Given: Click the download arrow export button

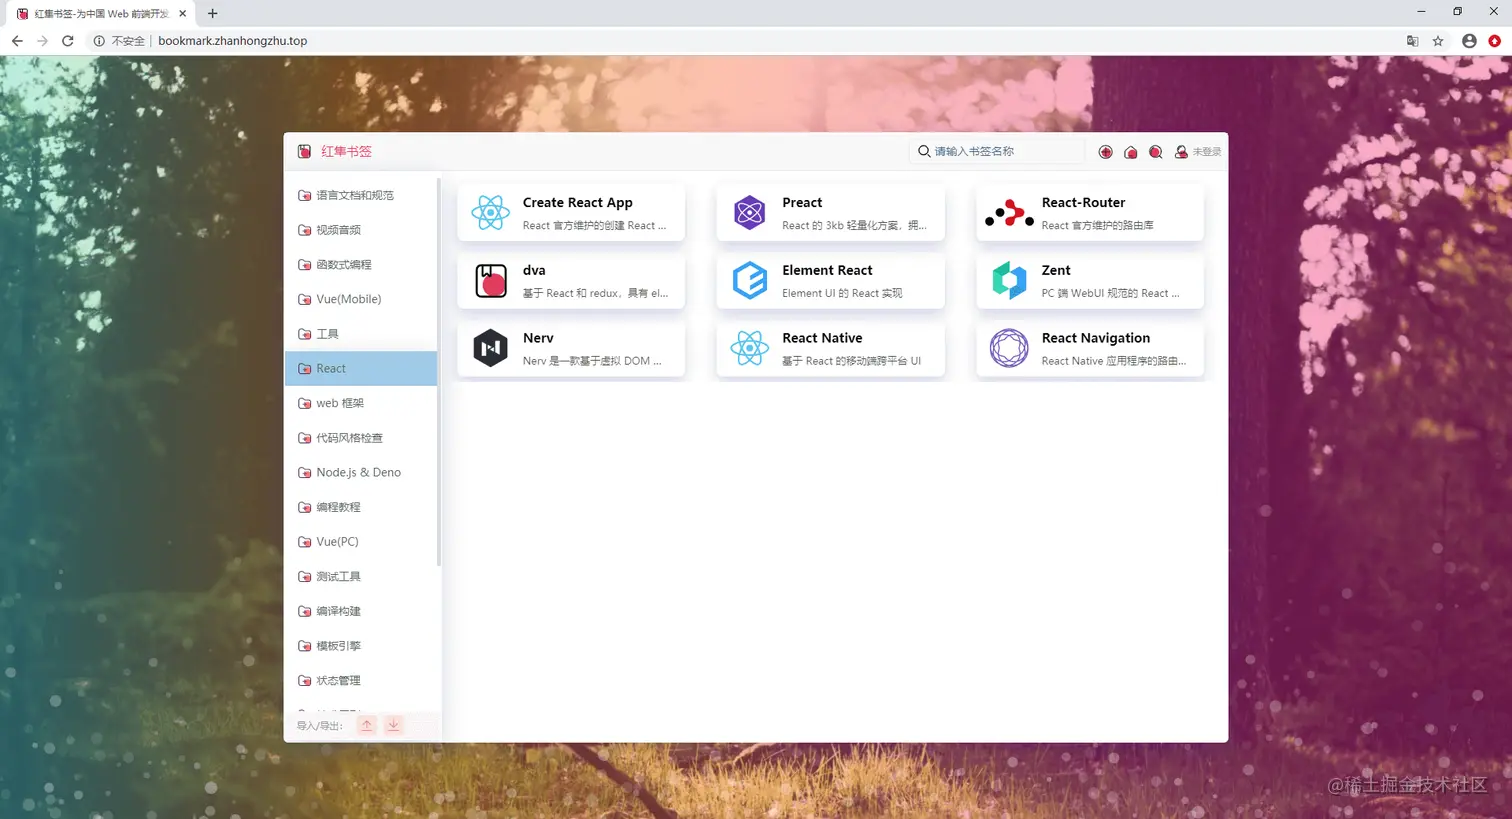Looking at the screenshot, I should 393,725.
